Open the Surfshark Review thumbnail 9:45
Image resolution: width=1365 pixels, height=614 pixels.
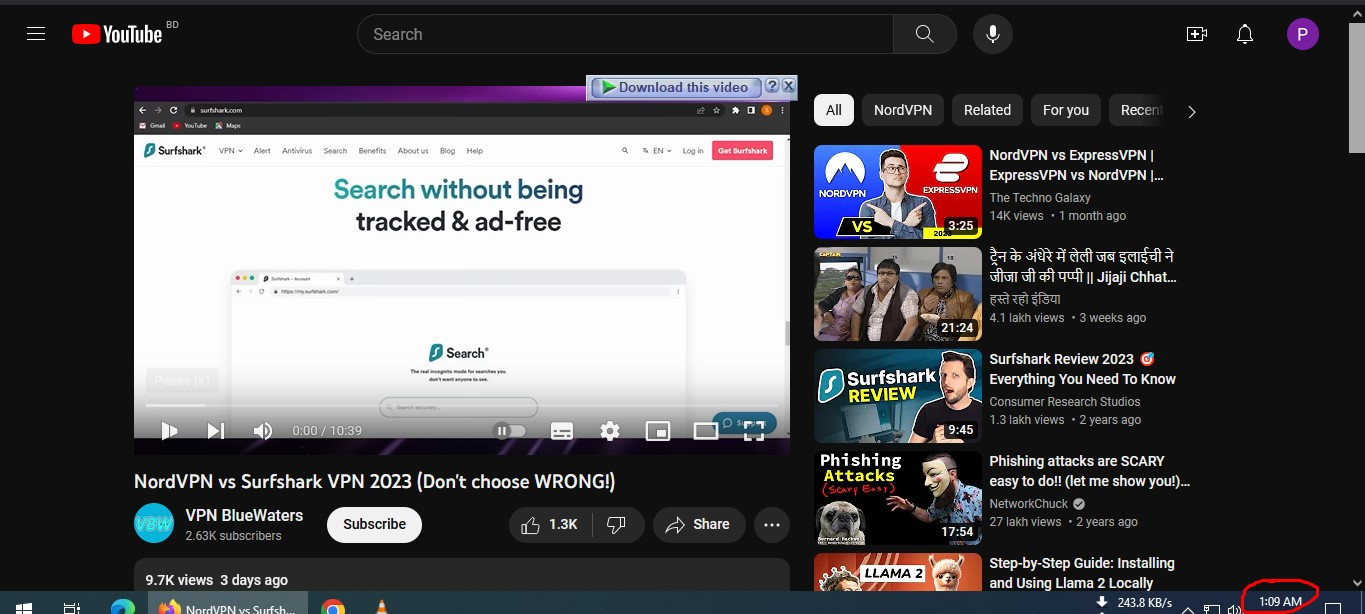click(x=898, y=397)
